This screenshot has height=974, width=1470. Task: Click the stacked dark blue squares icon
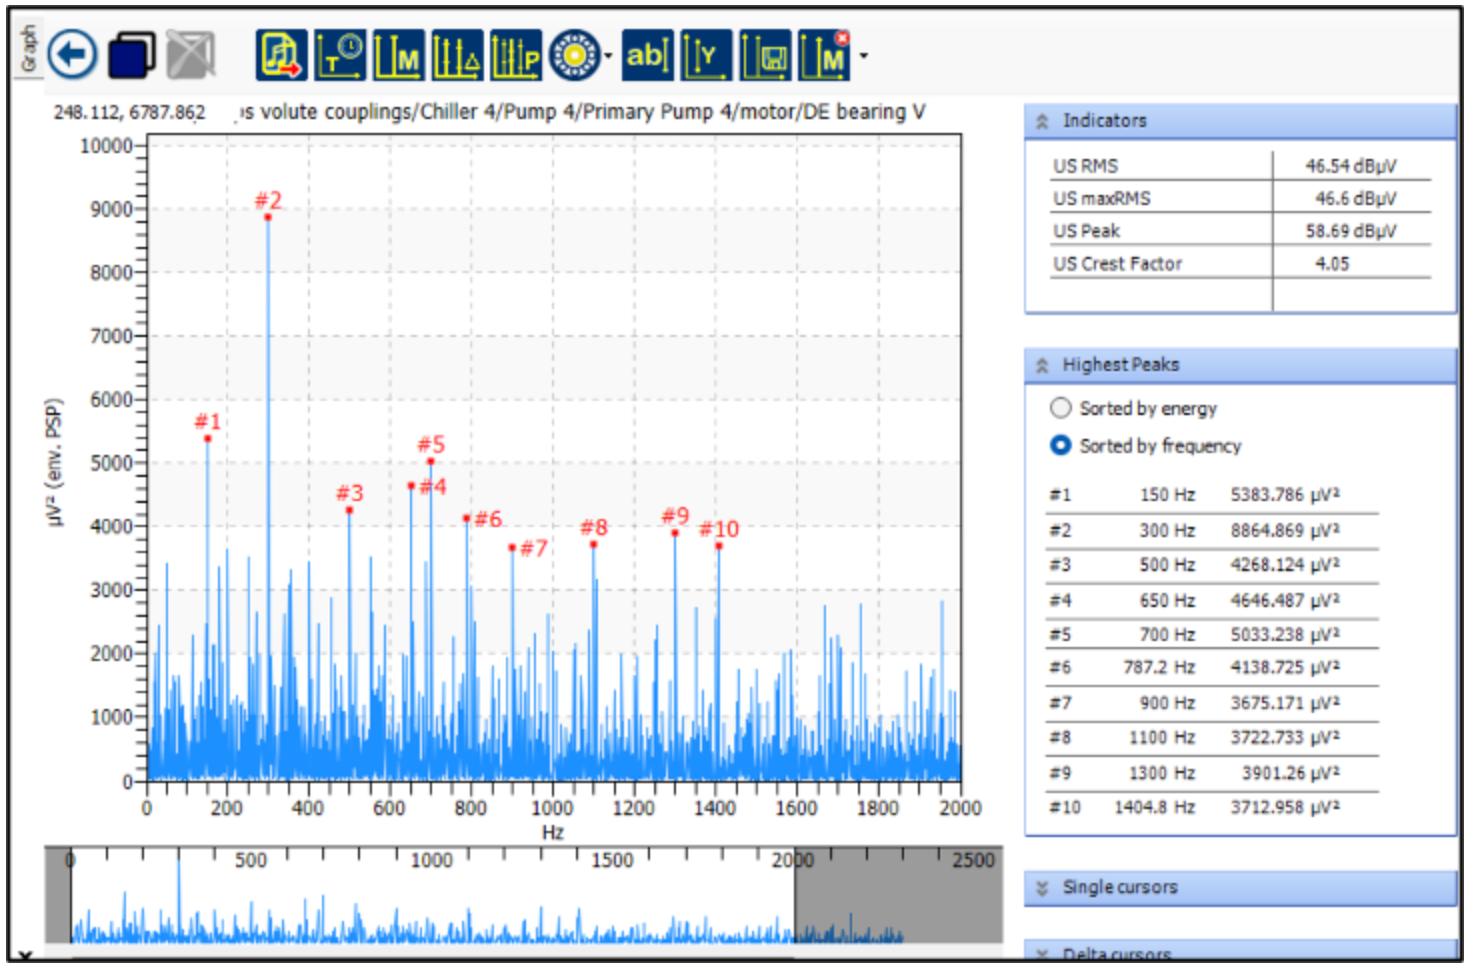point(132,55)
